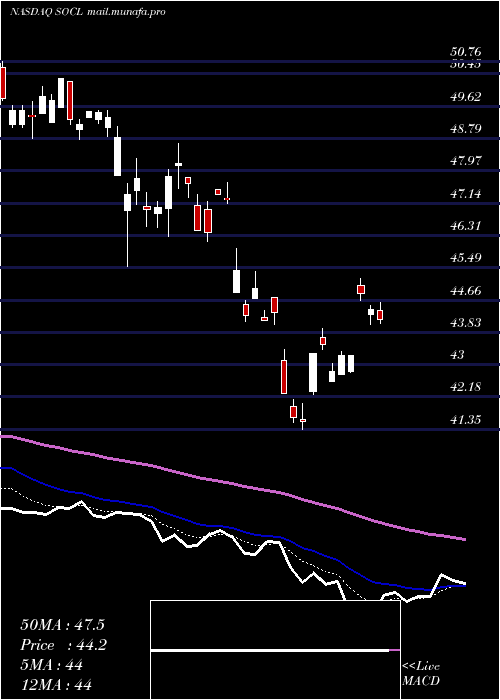Click the mail.munafa.pro label
The width and height of the screenshot is (500, 700).
point(125,12)
